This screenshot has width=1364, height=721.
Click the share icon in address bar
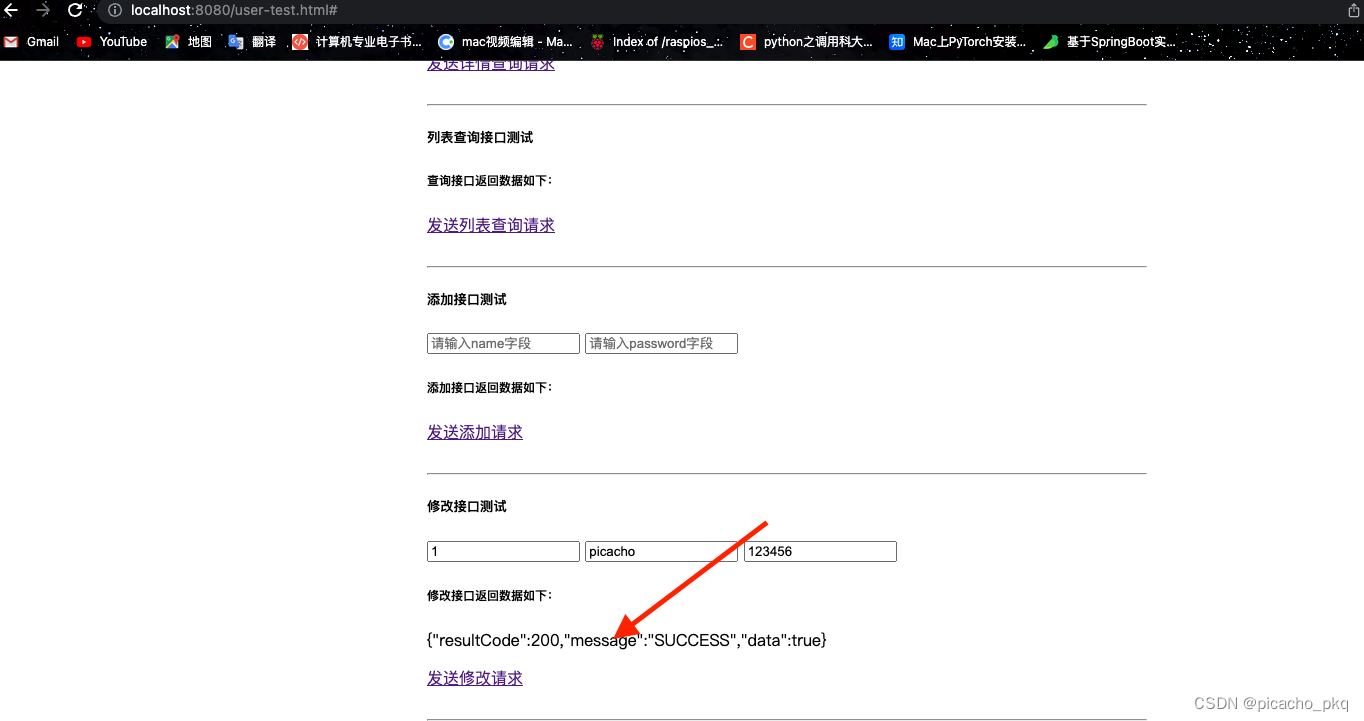point(1353,10)
